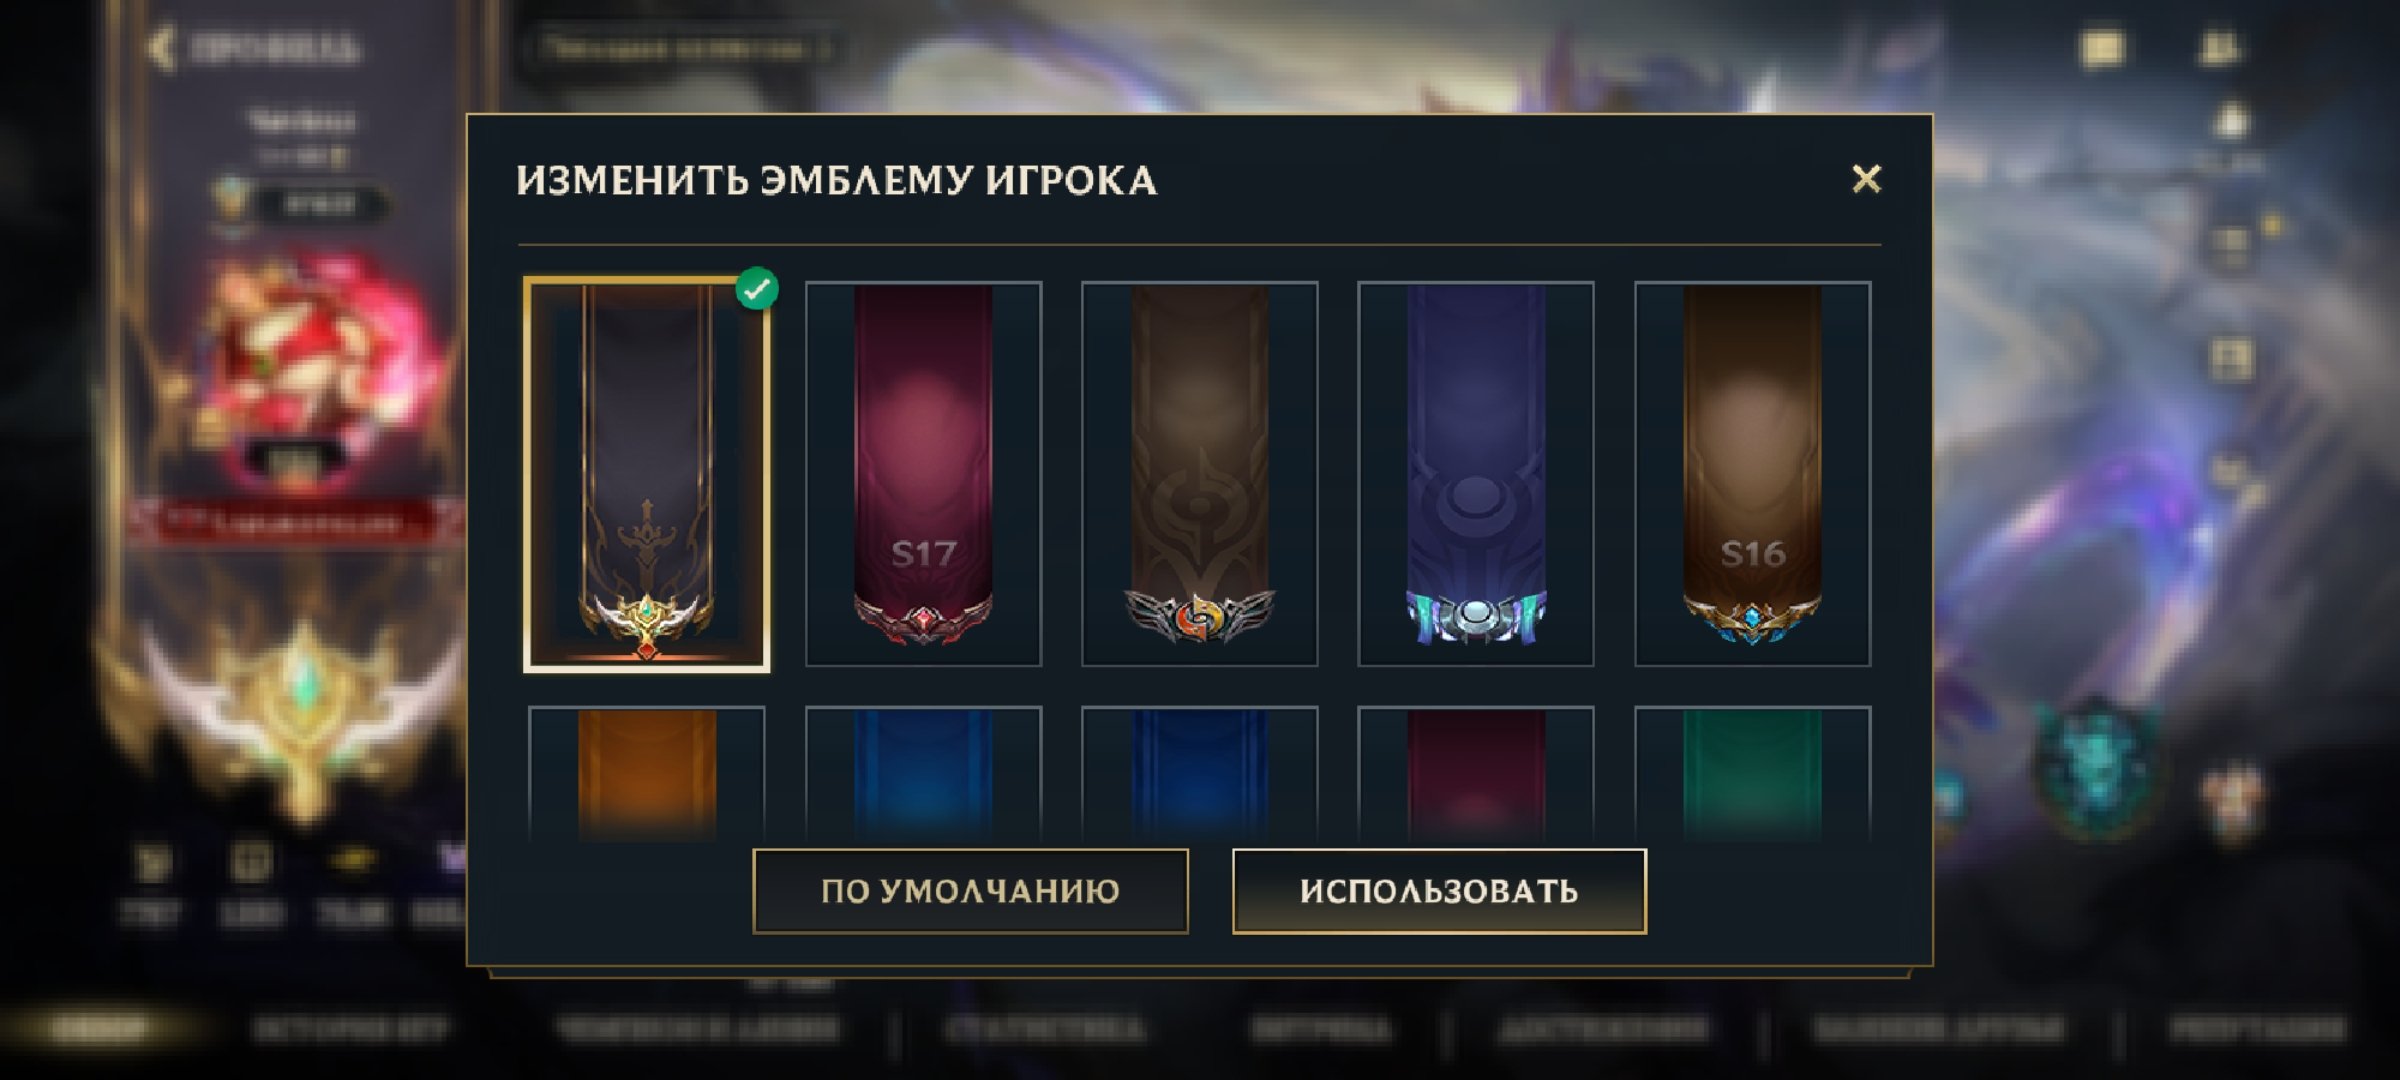Image resolution: width=2400 pixels, height=1080 pixels.
Task: Select the brown banner with orange swirl crest
Action: click(1199, 473)
